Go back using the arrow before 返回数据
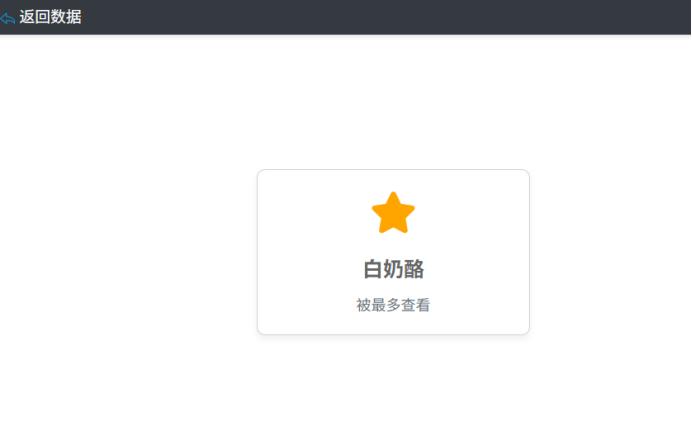 pyautogui.click(x=8, y=18)
